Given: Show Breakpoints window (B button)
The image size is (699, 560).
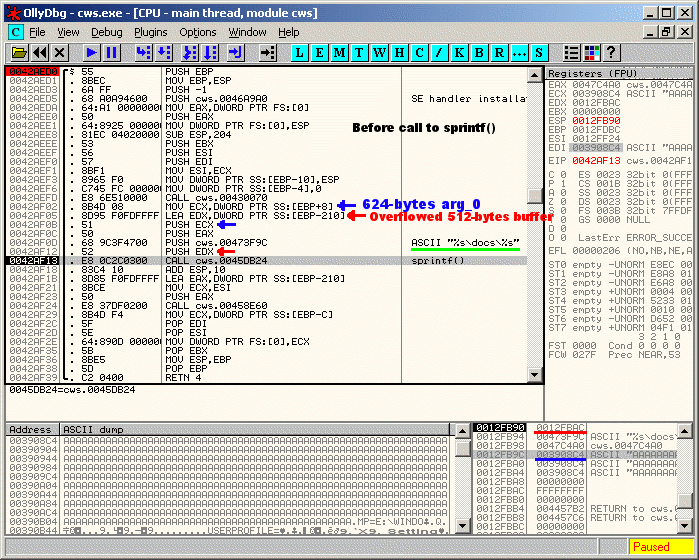Looking at the screenshot, I should tap(479, 53).
